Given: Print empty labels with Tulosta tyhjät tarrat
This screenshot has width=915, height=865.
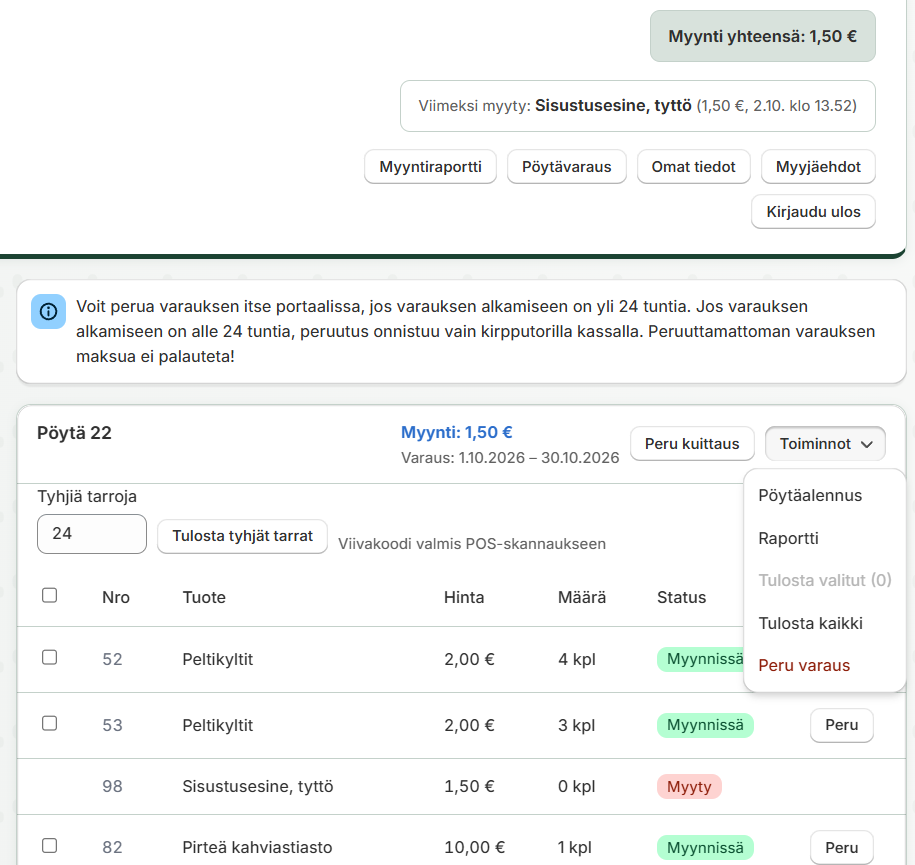Looking at the screenshot, I should (x=242, y=536).
